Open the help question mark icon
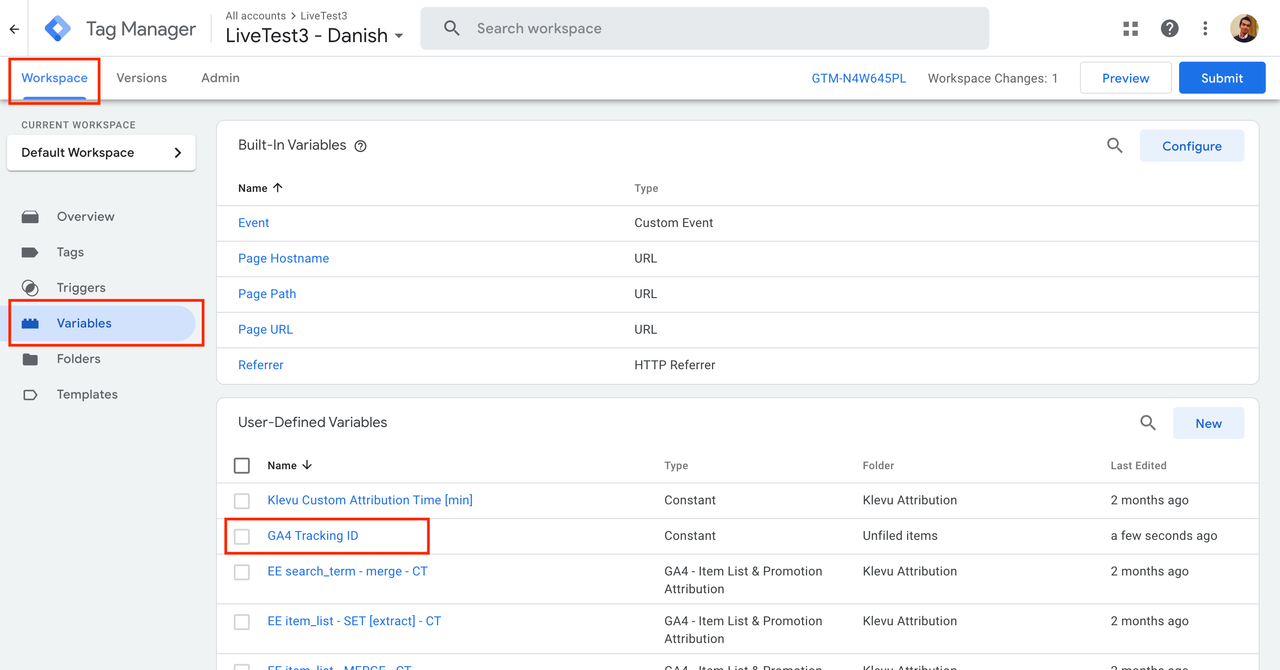The width and height of the screenshot is (1280, 670). (x=1169, y=29)
